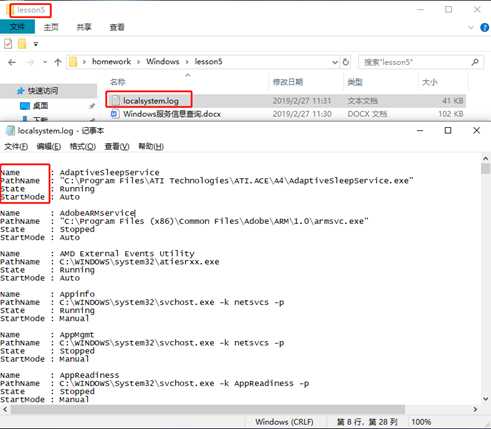Click the 100% zoom status entry
The image size is (491, 429).
(421, 422)
